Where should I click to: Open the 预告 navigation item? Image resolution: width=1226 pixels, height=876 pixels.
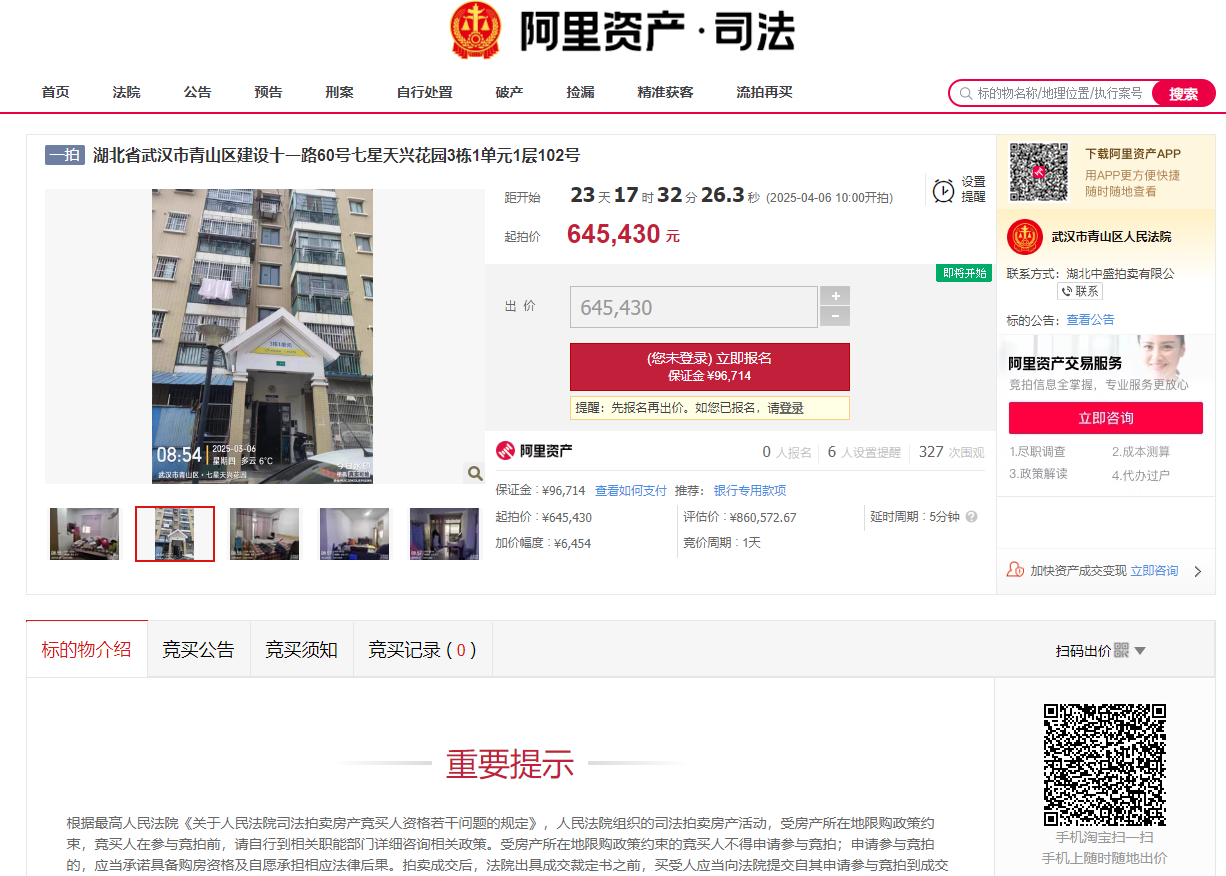(269, 92)
